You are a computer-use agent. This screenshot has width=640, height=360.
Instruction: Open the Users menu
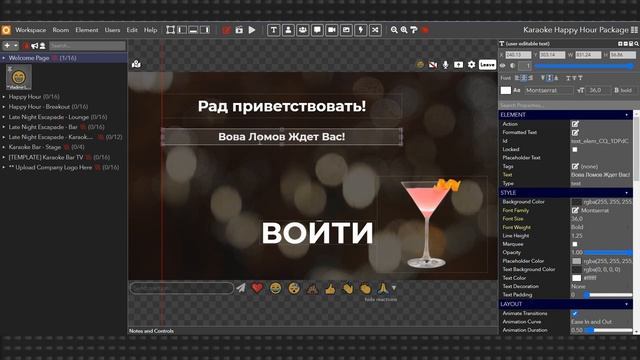[112, 30]
